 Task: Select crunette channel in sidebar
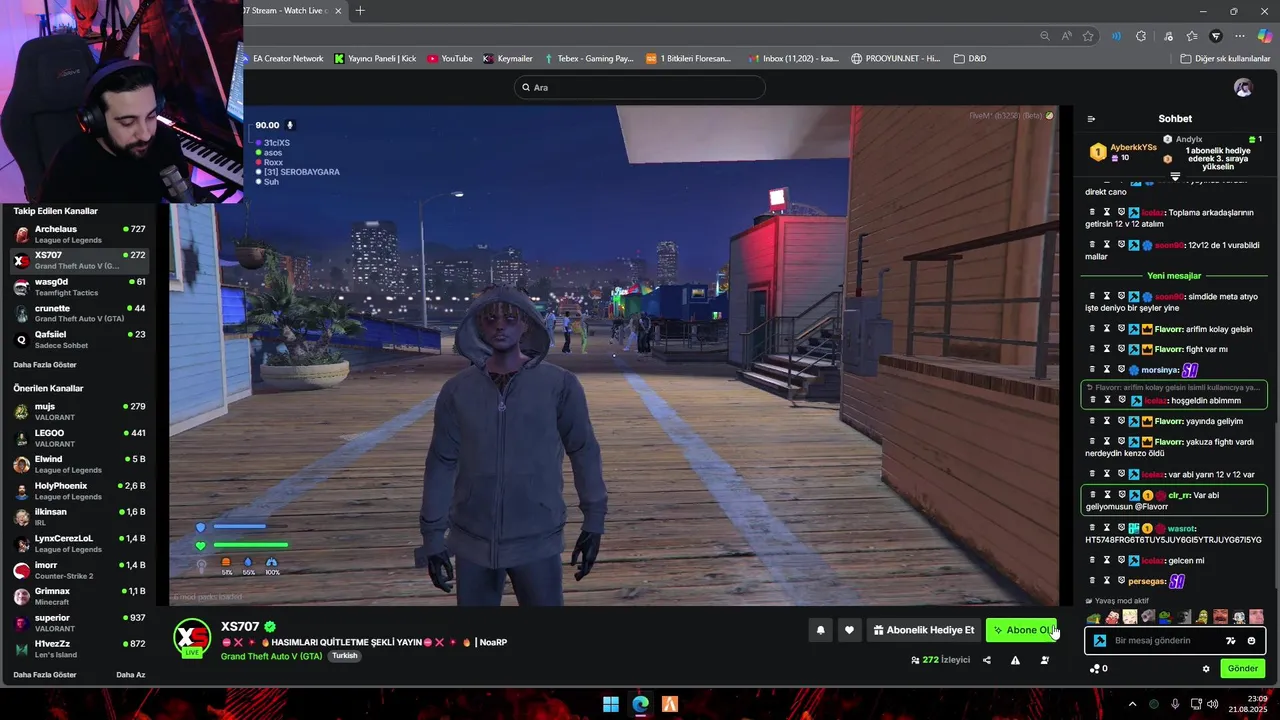pyautogui.click(x=78, y=314)
